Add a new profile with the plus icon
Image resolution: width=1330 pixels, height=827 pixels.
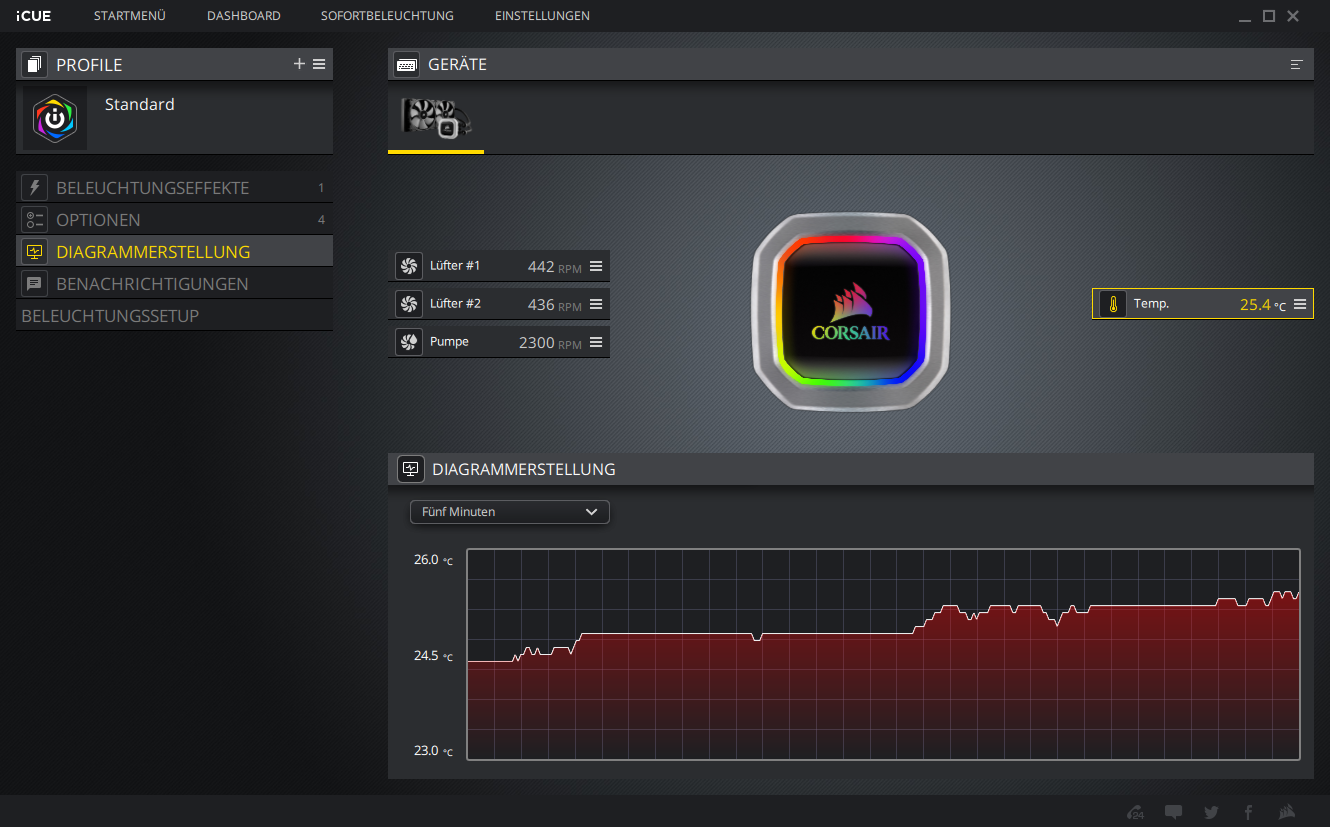tap(299, 64)
